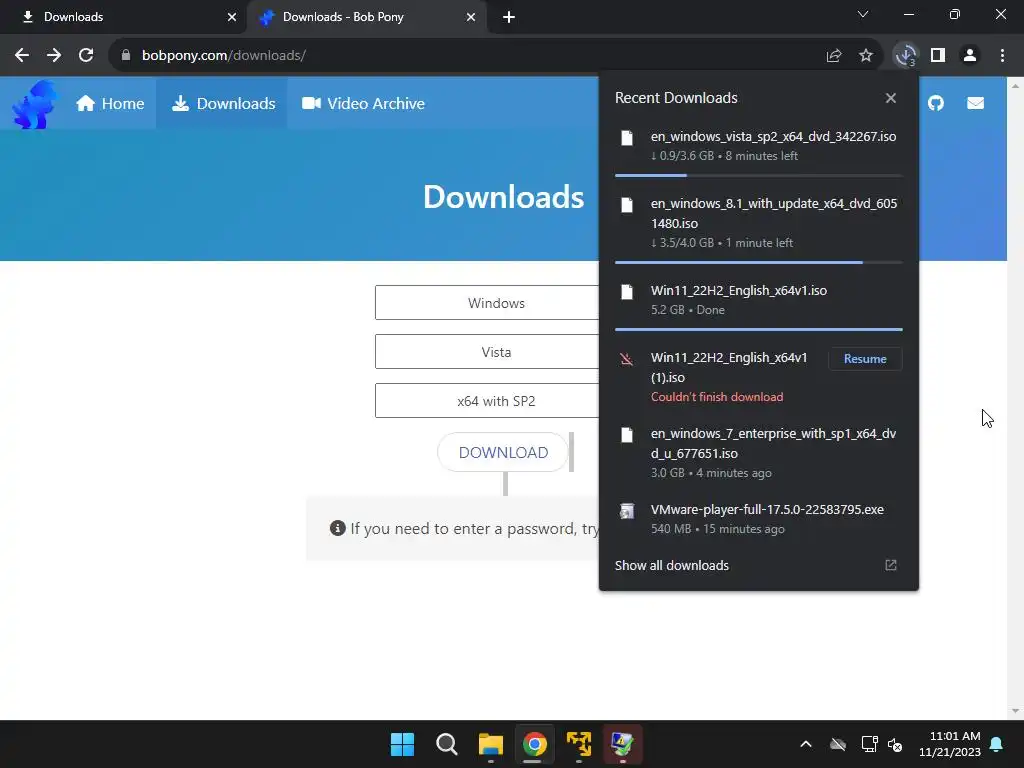
Task: Select the Downloads - Bob Pony tab
Action: pos(366,17)
